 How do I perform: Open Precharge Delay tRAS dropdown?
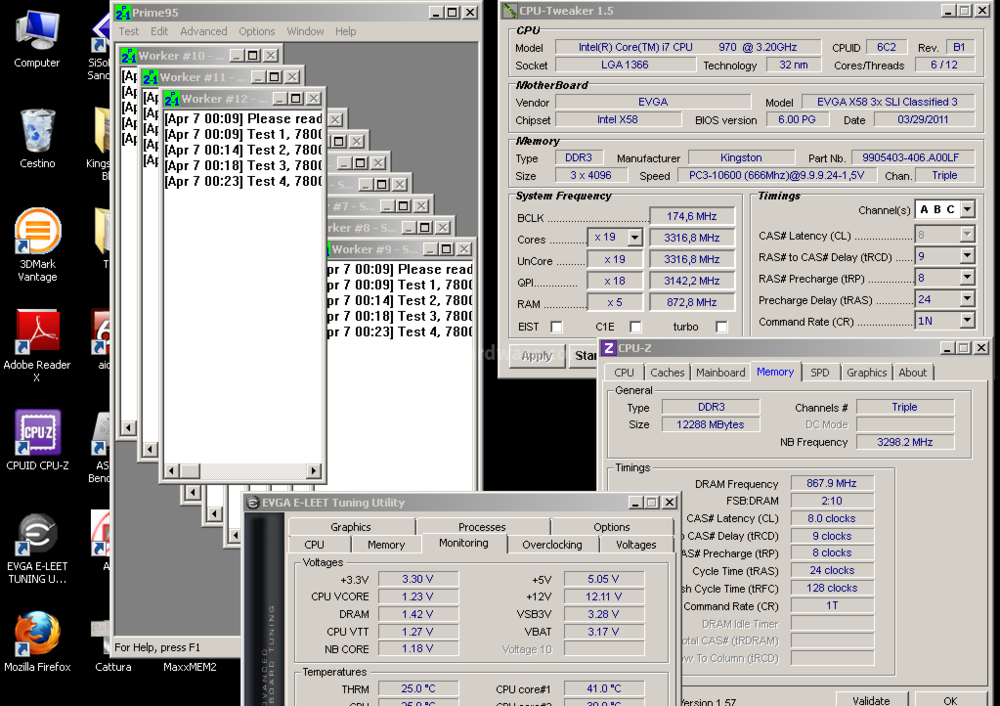point(967,299)
